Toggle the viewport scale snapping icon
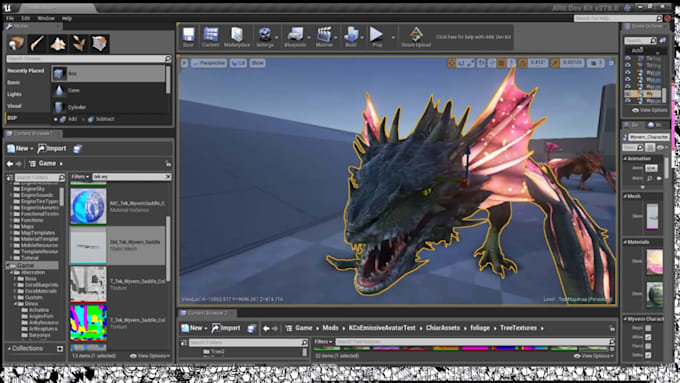 (555, 63)
